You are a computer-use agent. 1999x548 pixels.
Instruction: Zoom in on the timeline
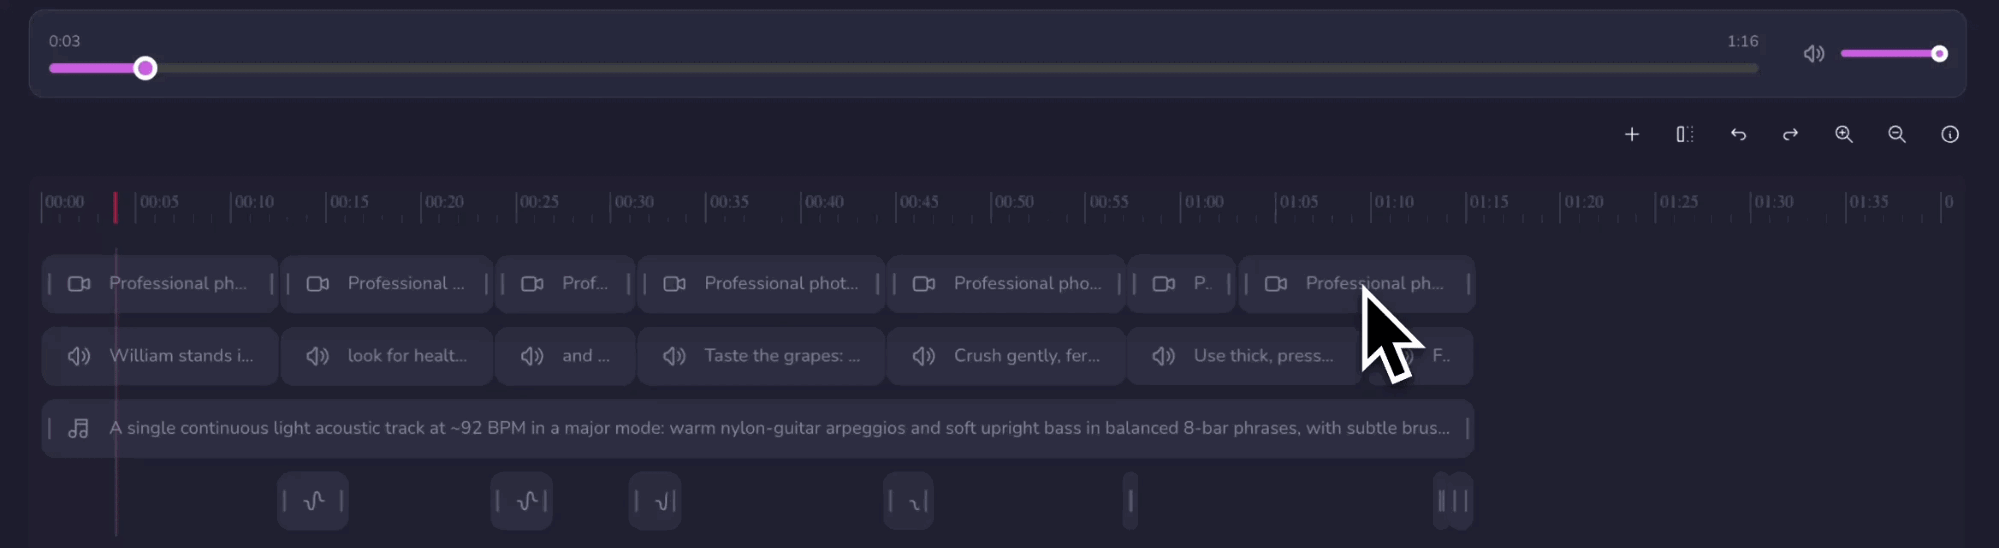(x=1844, y=134)
